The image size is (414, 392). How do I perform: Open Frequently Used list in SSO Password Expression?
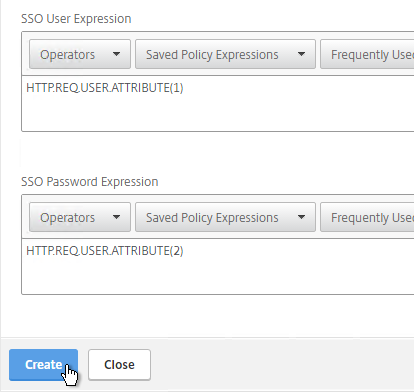(367, 217)
